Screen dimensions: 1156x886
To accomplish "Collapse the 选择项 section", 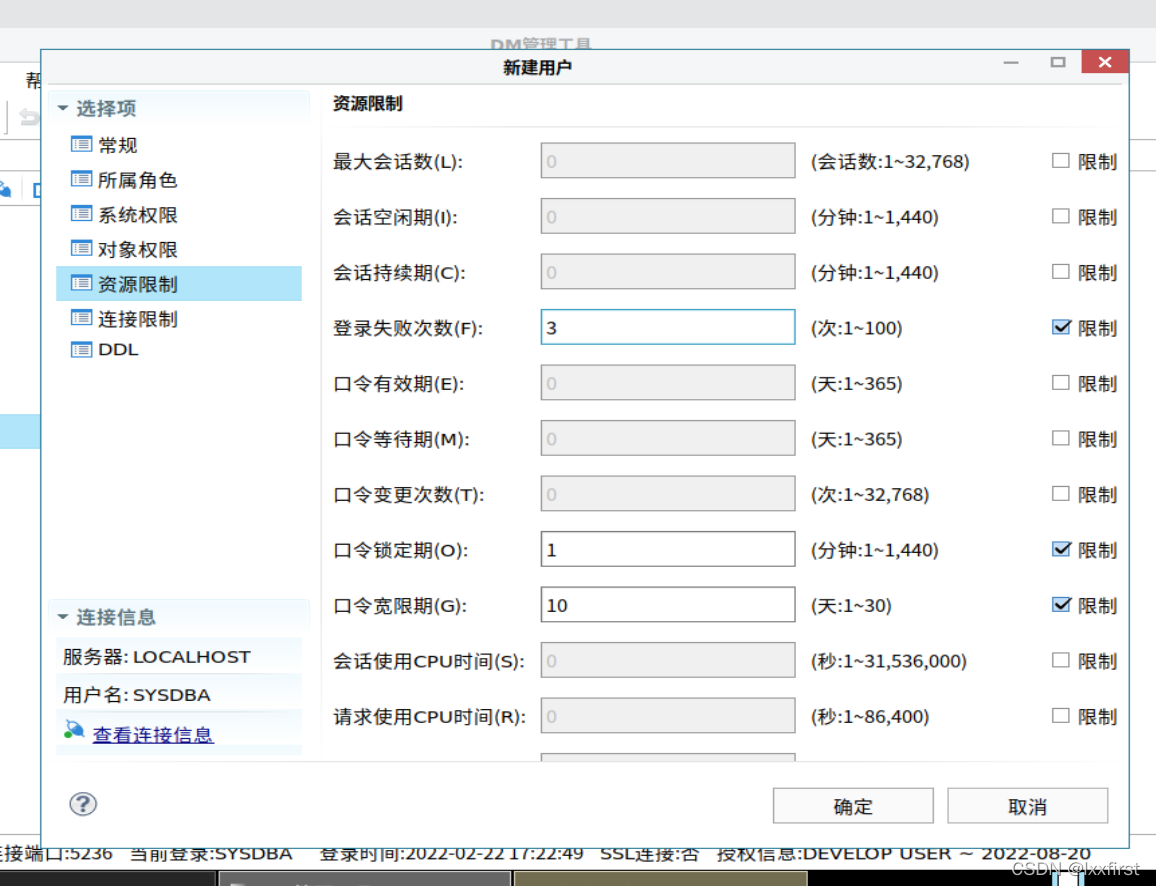I will click(x=63, y=108).
